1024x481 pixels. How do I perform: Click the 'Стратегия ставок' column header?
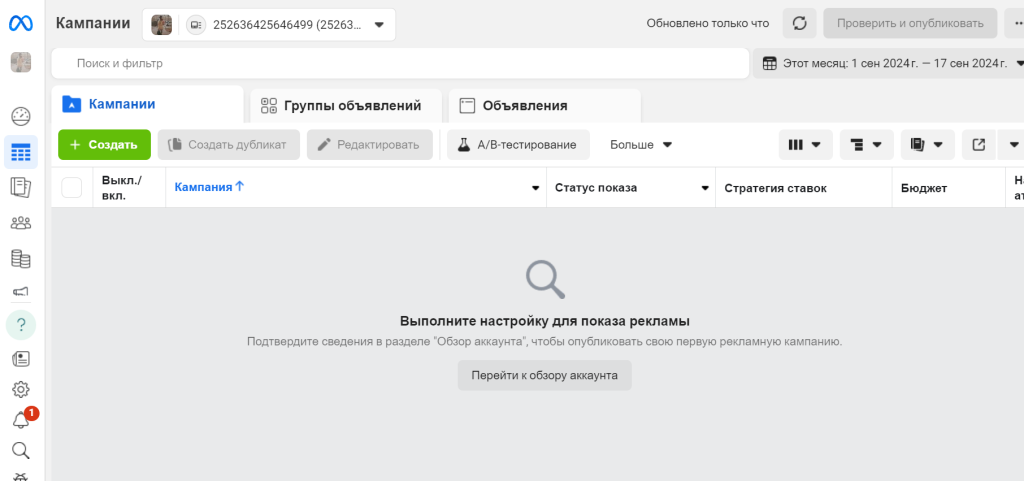[776, 188]
